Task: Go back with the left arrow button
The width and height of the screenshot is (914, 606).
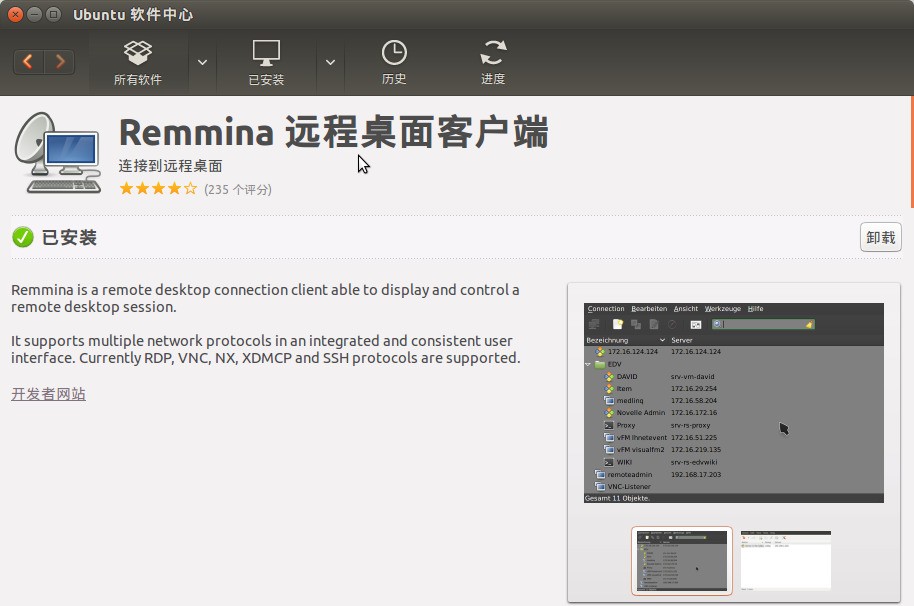Action: click(29, 61)
